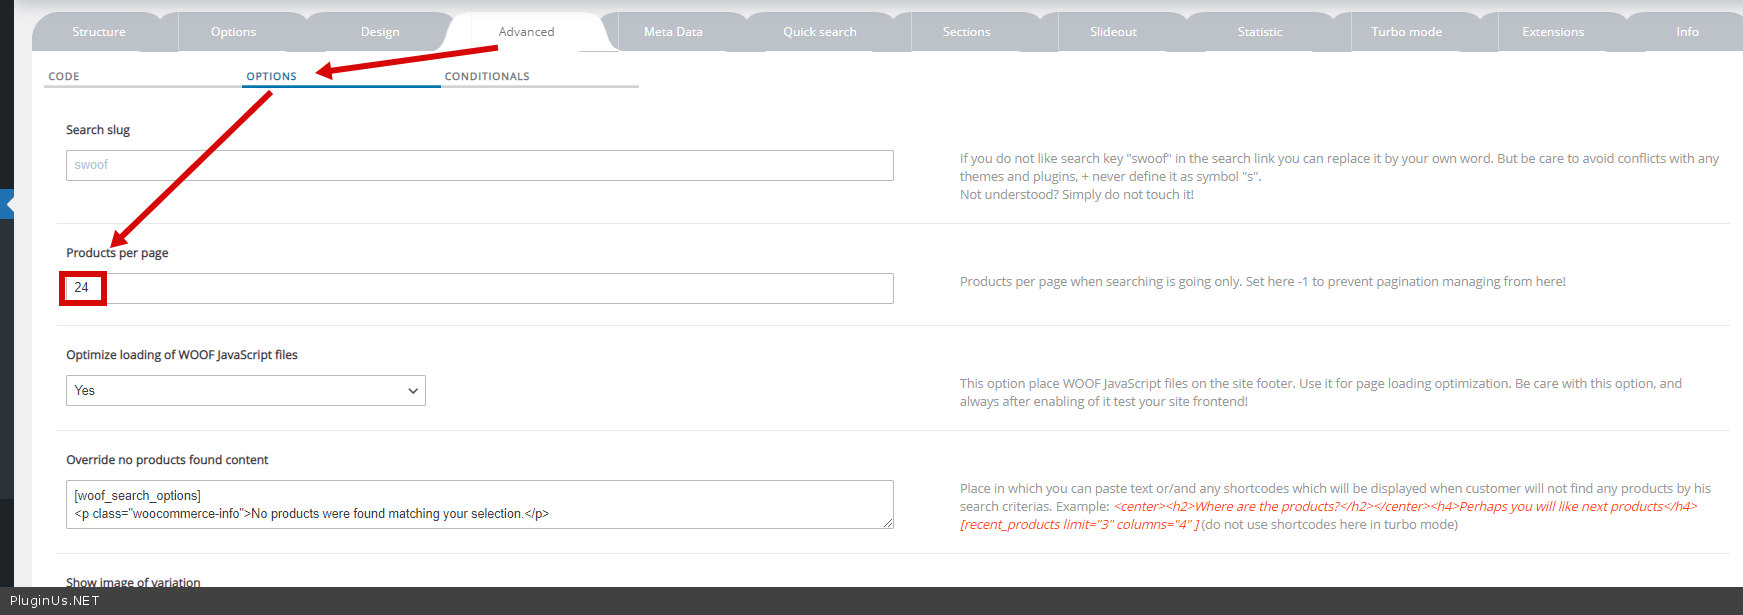
Task: Open the Extensions tab
Action: click(1552, 32)
